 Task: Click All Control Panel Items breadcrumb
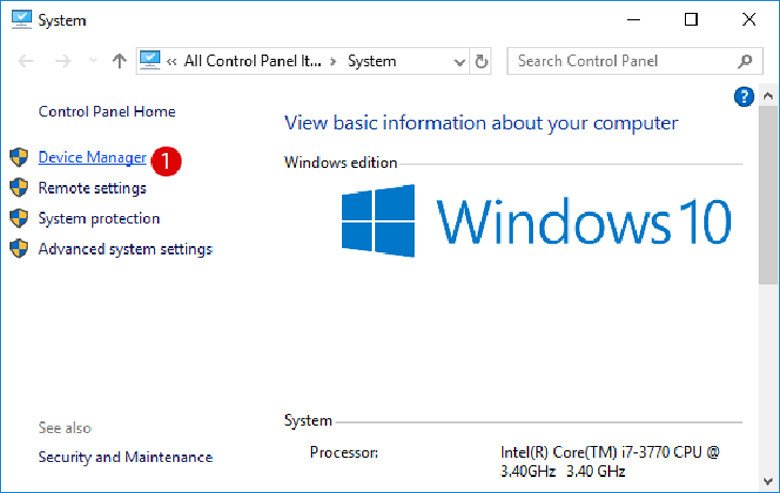click(253, 61)
